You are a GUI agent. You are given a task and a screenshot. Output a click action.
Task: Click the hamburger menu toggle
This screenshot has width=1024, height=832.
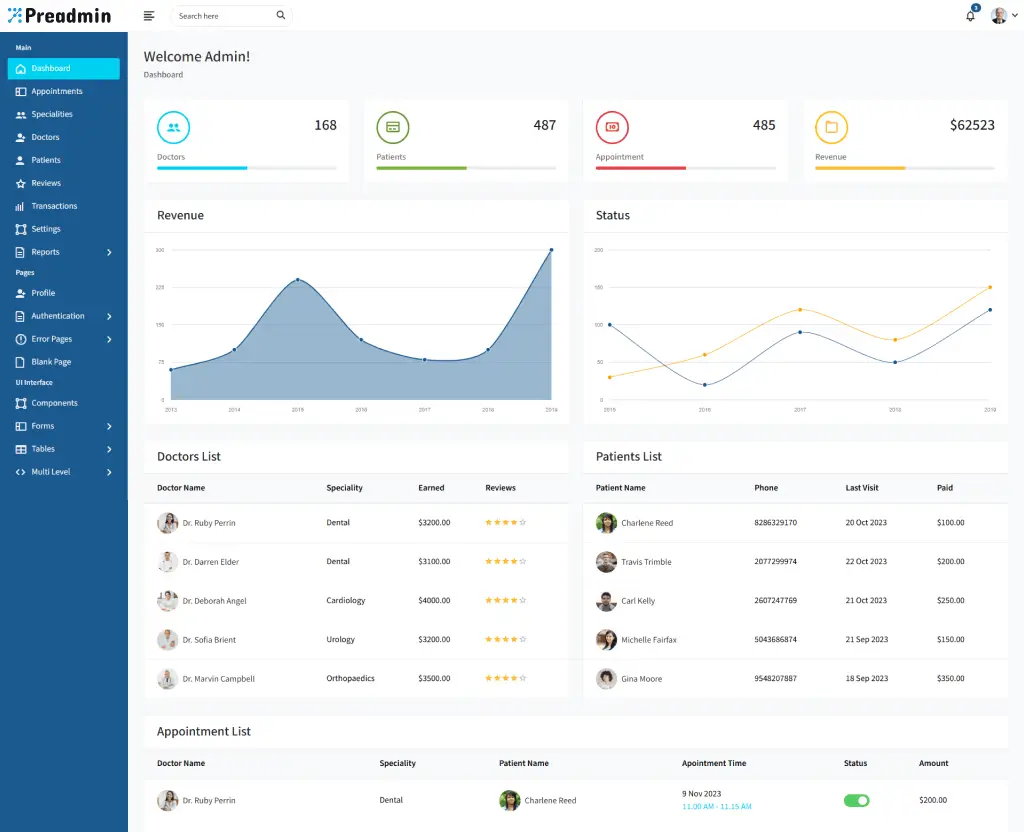click(149, 16)
